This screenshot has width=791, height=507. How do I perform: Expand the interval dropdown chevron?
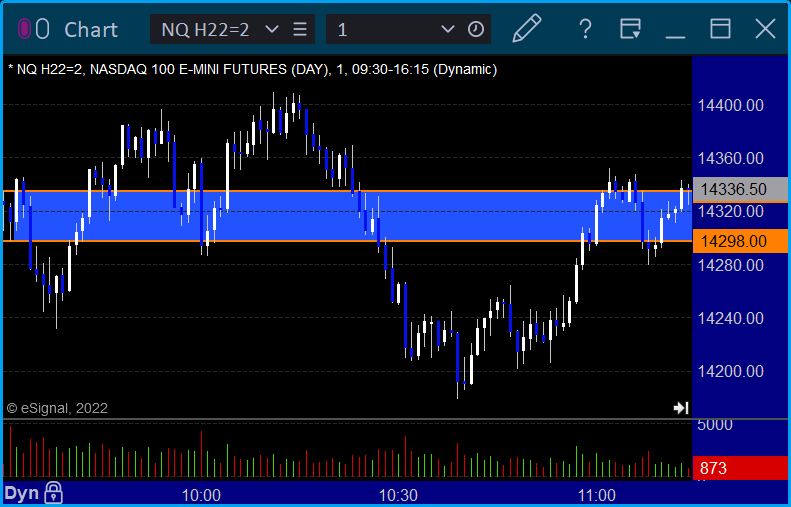(447, 29)
